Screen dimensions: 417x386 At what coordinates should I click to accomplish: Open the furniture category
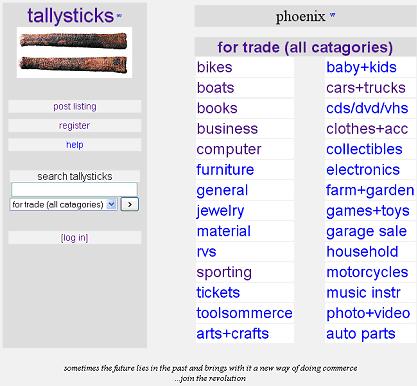pyautogui.click(x=225, y=170)
